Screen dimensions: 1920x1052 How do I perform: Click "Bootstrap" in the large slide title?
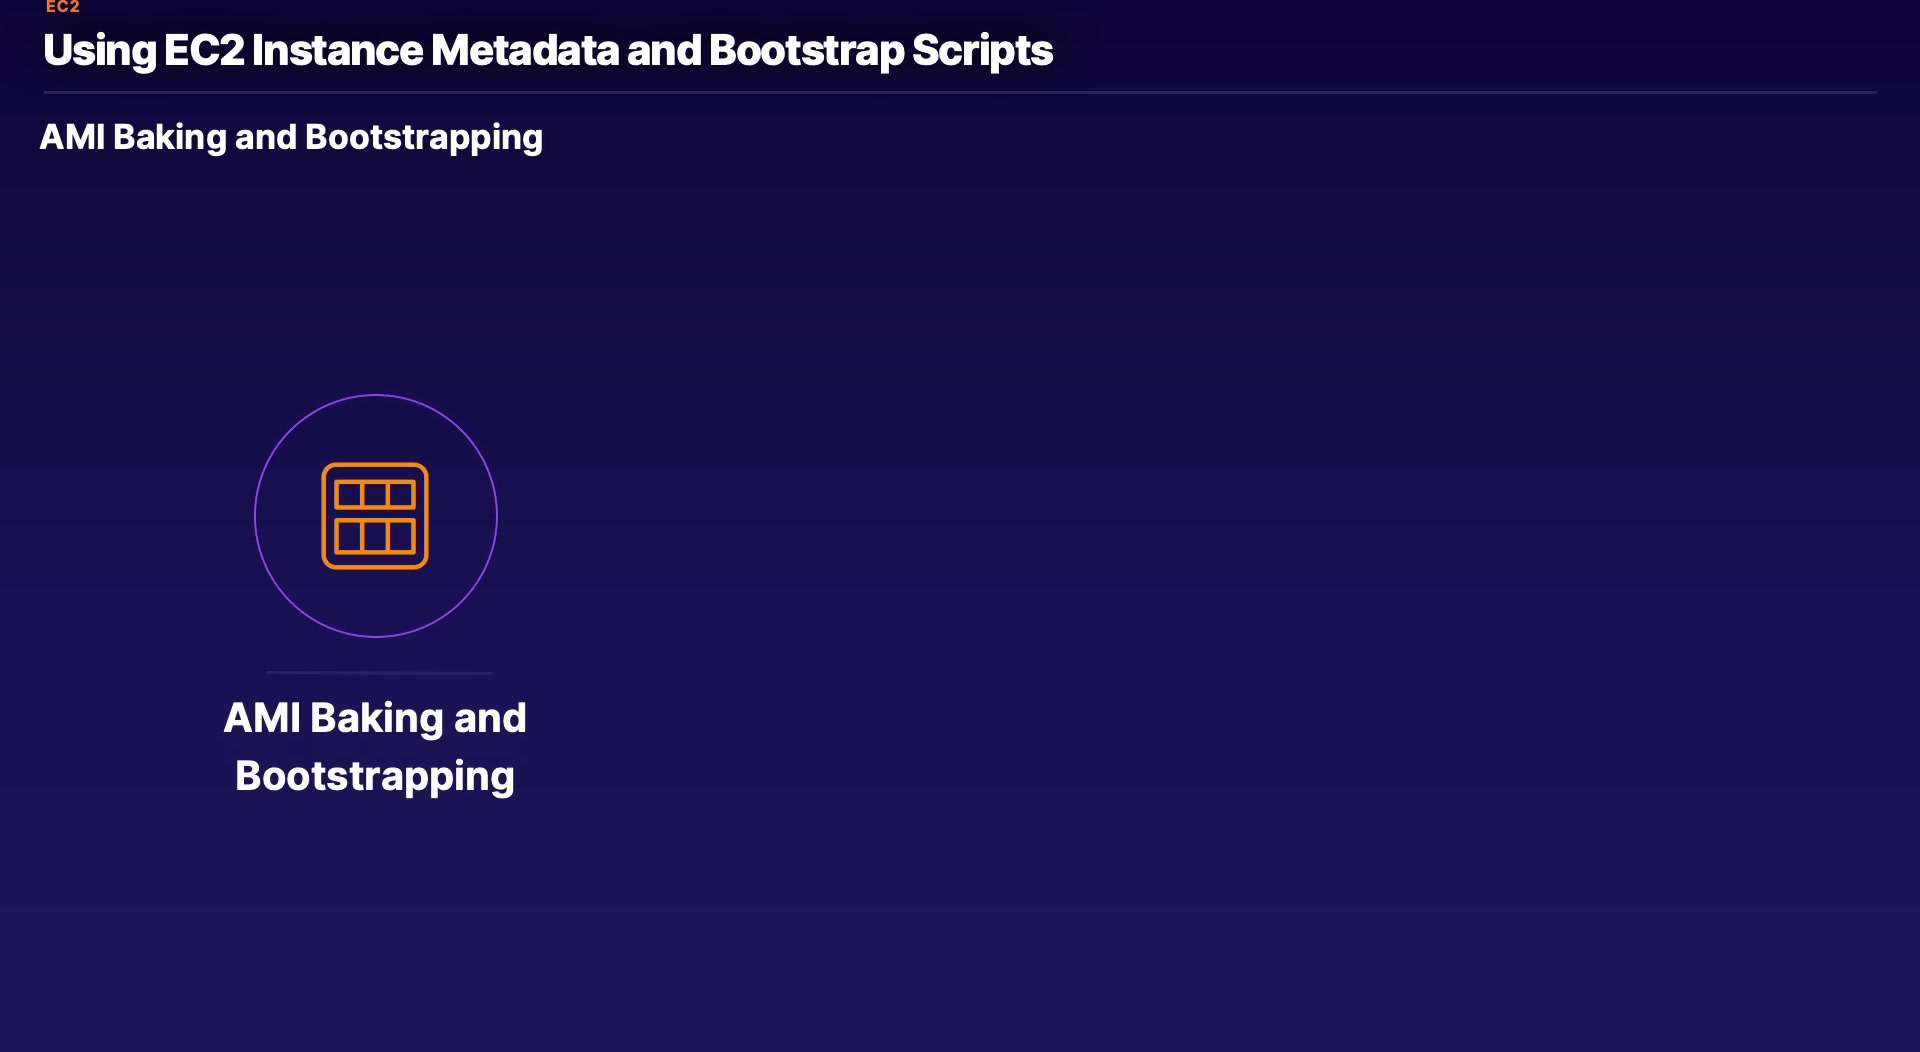[806, 51]
